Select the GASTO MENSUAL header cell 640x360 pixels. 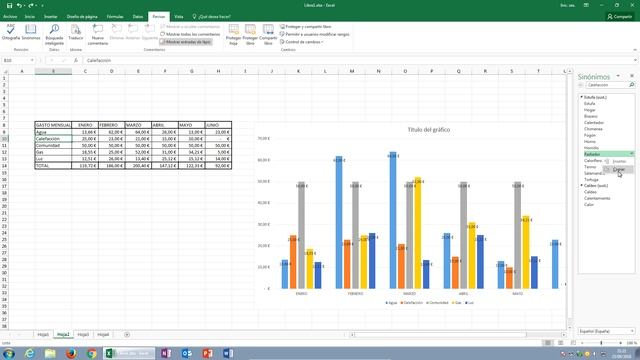[53, 125]
